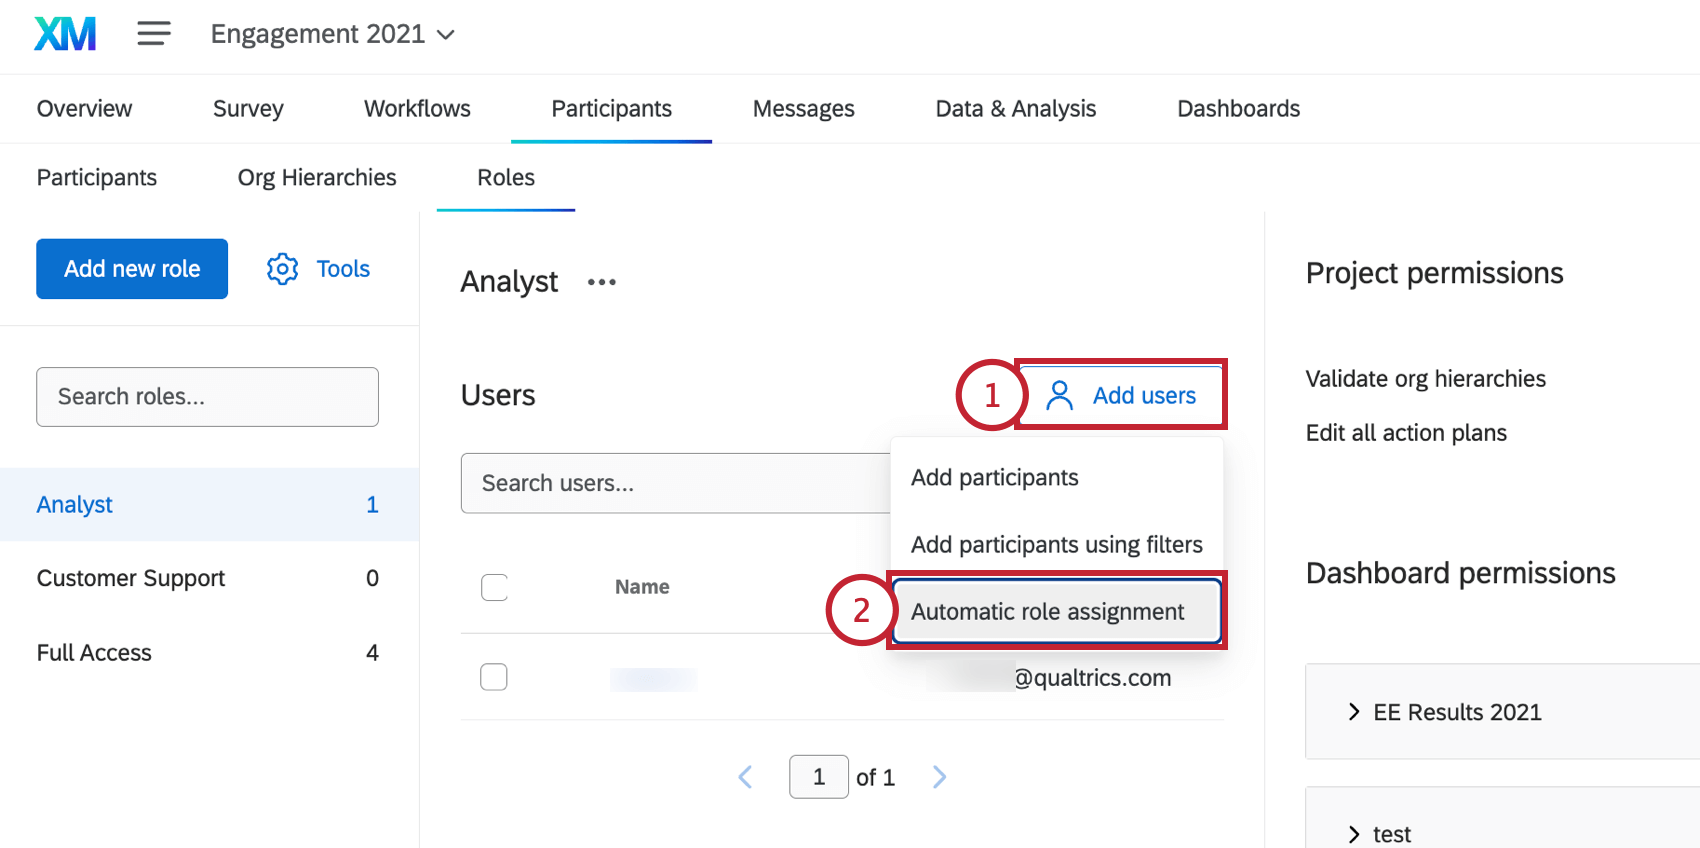The image size is (1700, 848).
Task: Select Automatic role assignment from the menu
Action: pyautogui.click(x=1047, y=611)
